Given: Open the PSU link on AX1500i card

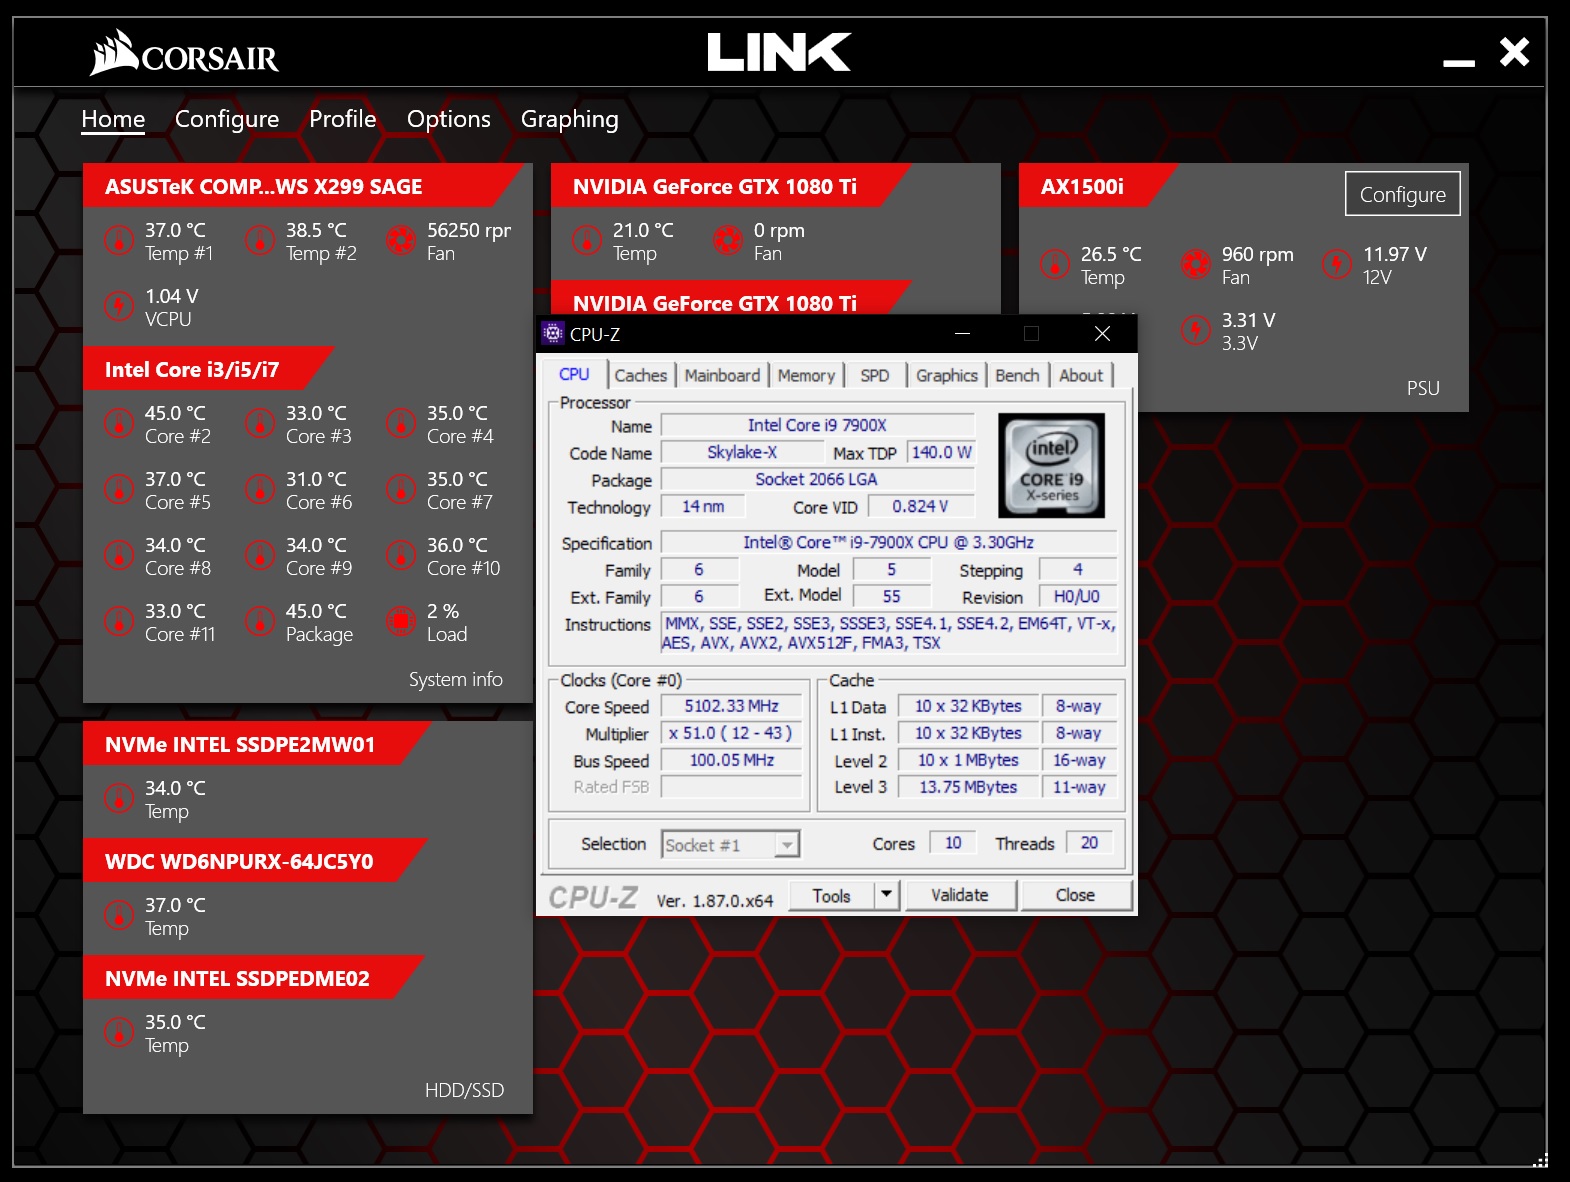Looking at the screenshot, I should (x=1423, y=388).
